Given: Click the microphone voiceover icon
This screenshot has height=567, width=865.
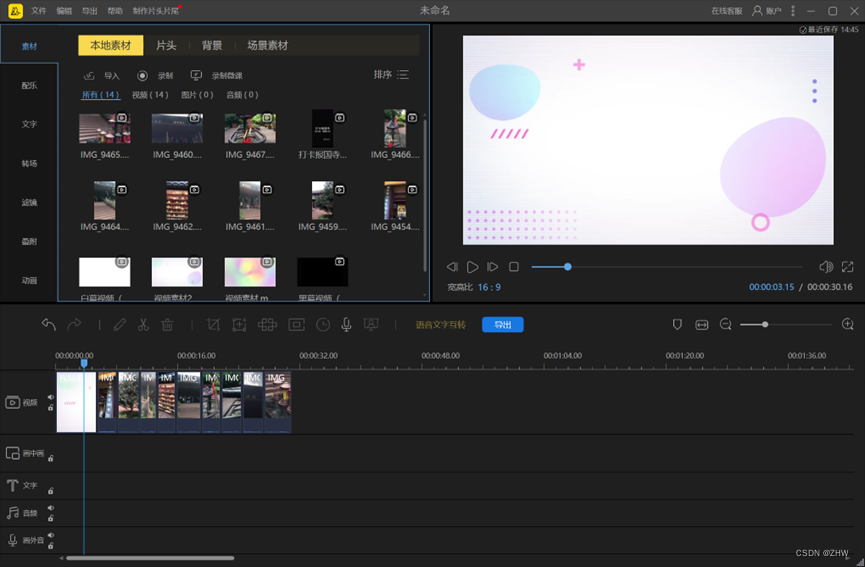Looking at the screenshot, I should pyautogui.click(x=346, y=325).
